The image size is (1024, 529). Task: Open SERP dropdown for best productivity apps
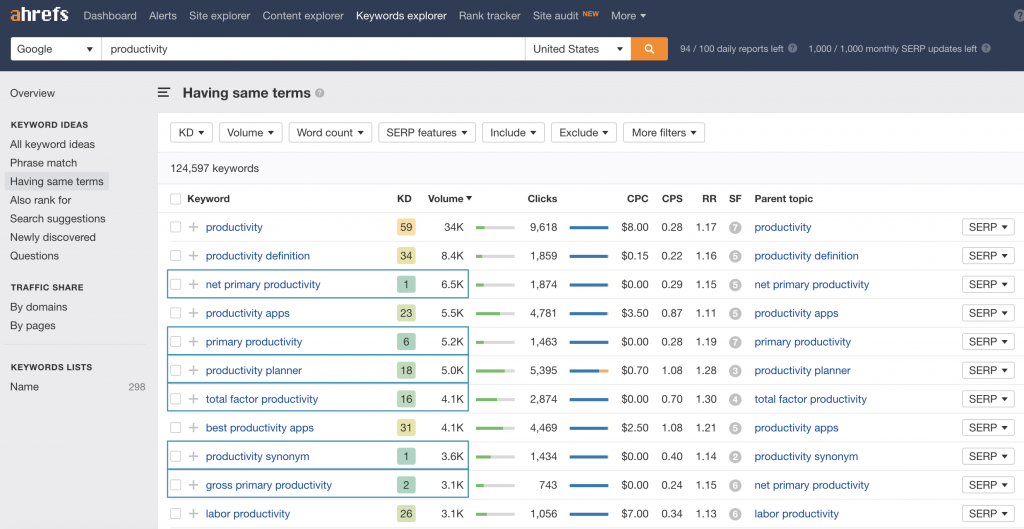point(988,428)
